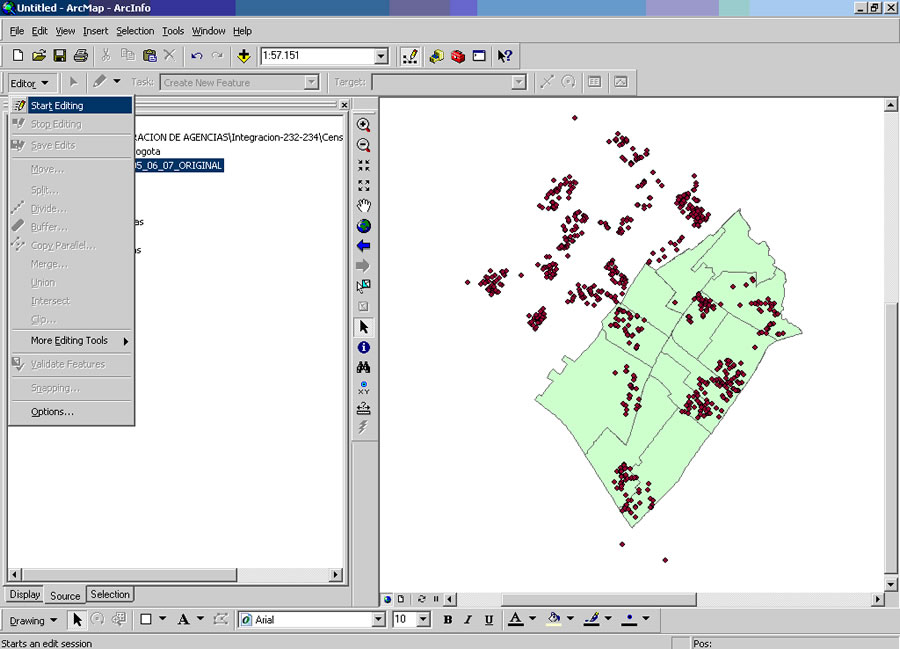Open Find with the binoculars icon
The height and width of the screenshot is (649, 900).
363,367
